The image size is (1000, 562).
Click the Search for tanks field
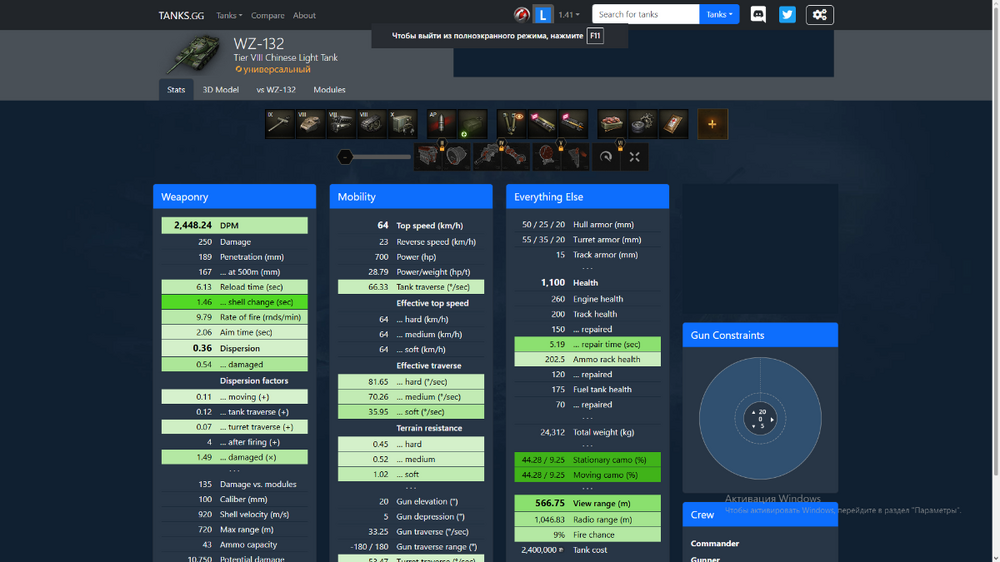(x=645, y=14)
